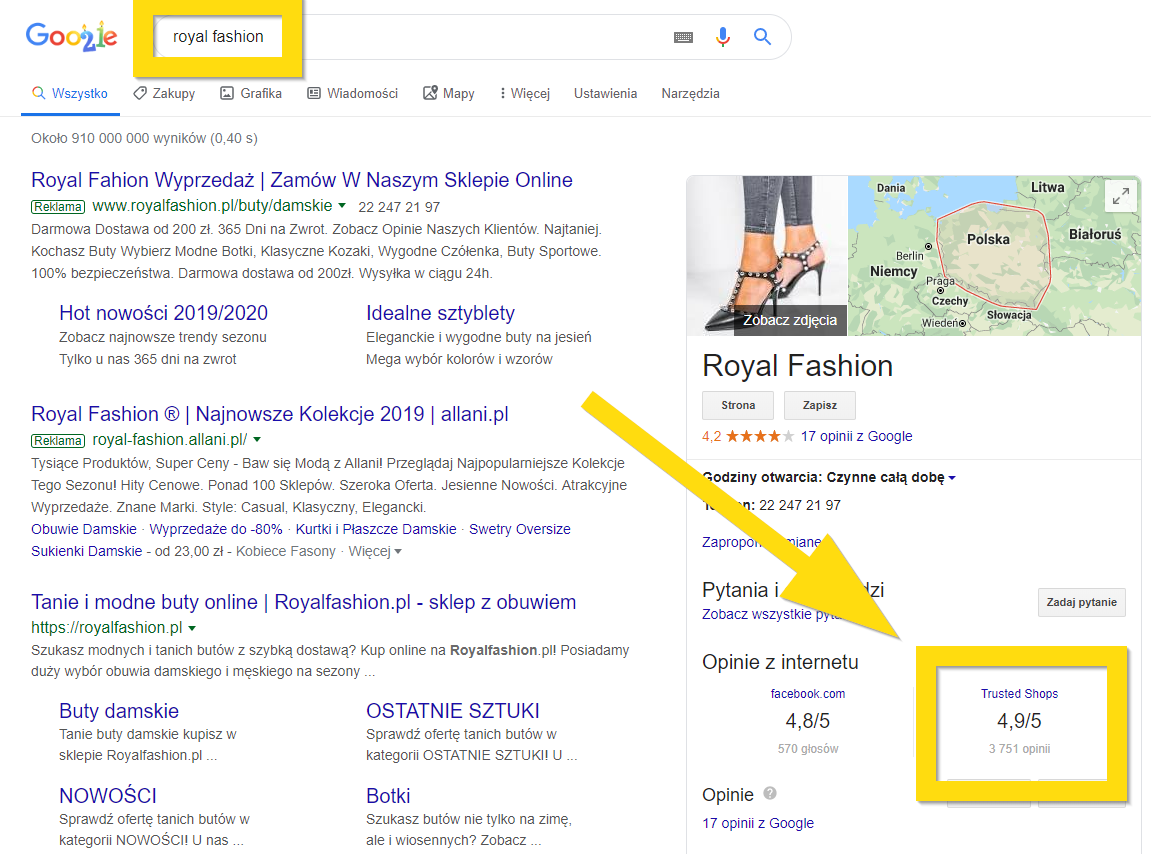Open Botki sitelink
Viewport: 1151px width, 854px height.
click(388, 796)
